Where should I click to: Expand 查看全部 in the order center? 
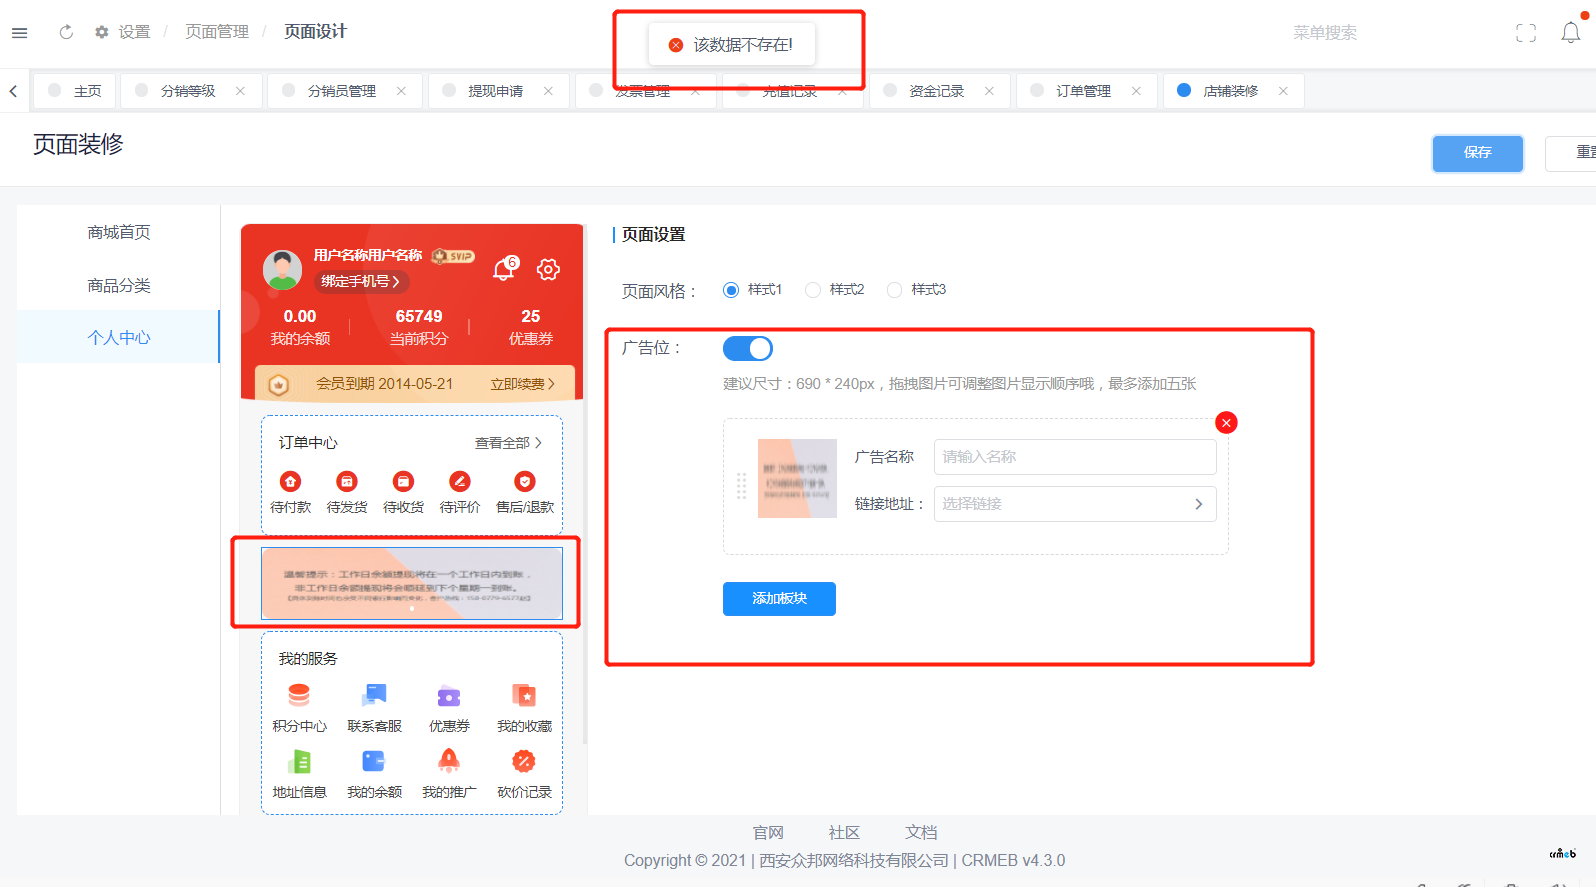click(x=508, y=442)
